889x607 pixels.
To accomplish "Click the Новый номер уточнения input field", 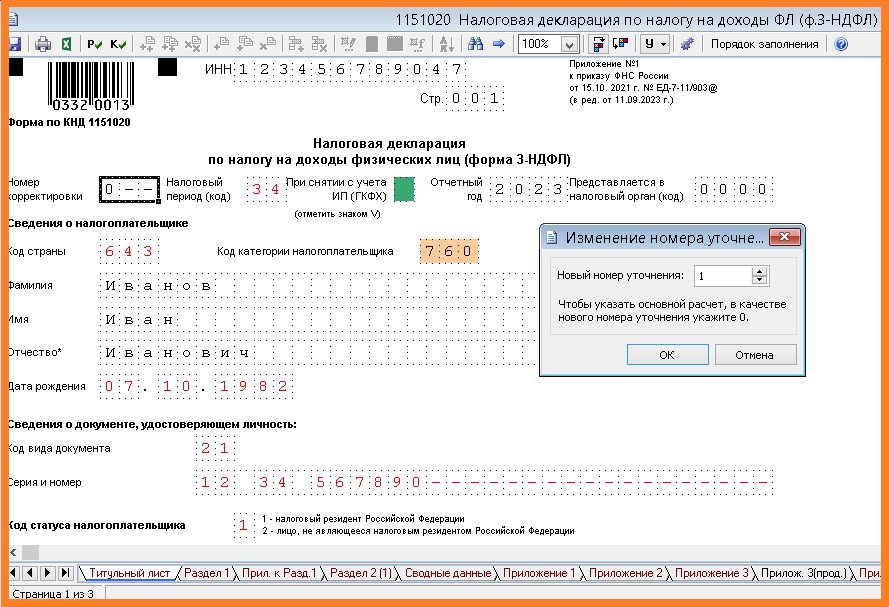I will 723,276.
